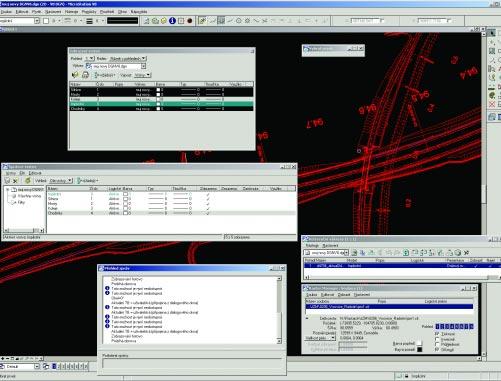Open the line weight selector icon in toolbar

click(x=89, y=21)
